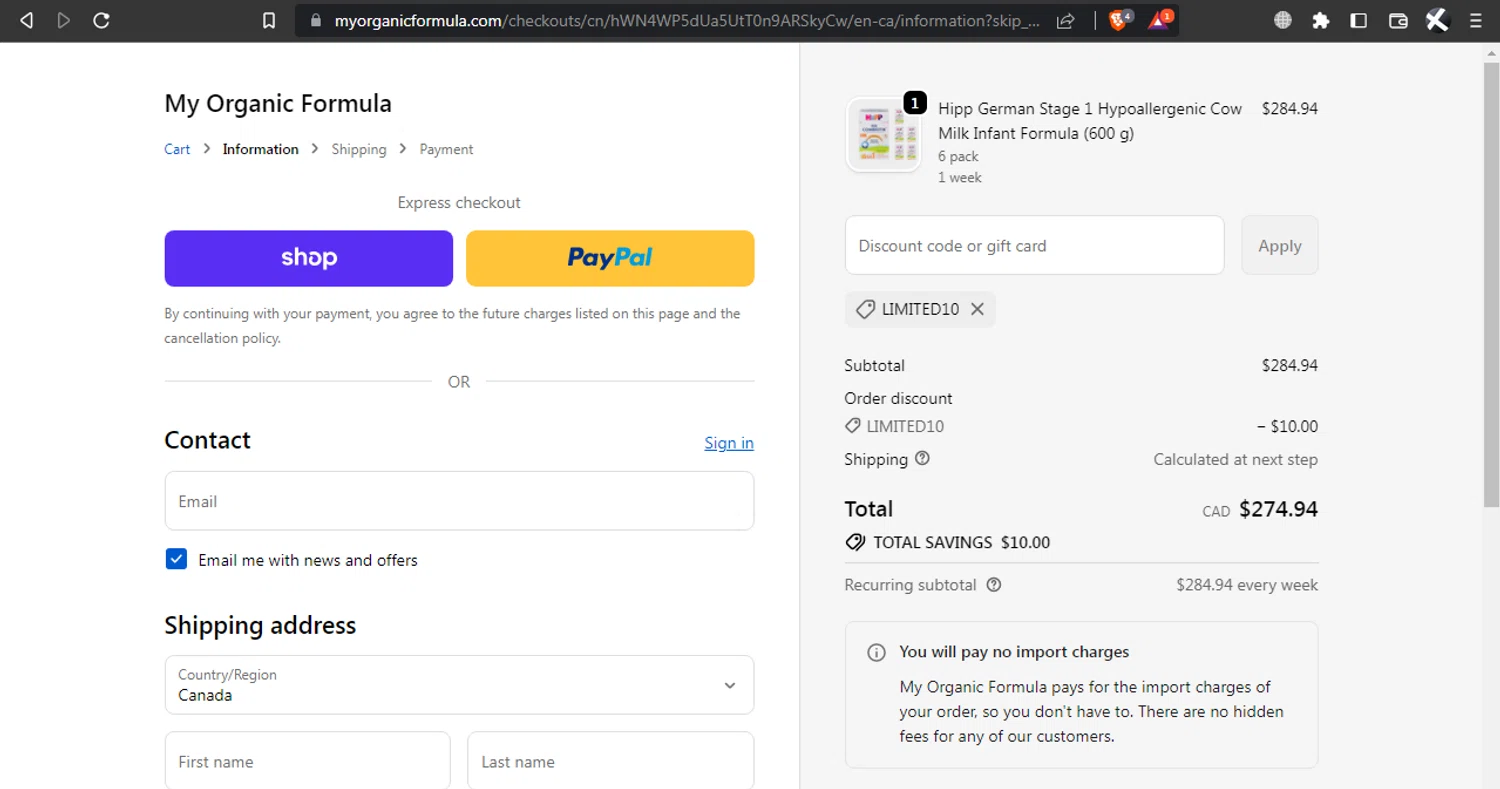
Task: Click the browser forward arrow
Action: [64, 20]
